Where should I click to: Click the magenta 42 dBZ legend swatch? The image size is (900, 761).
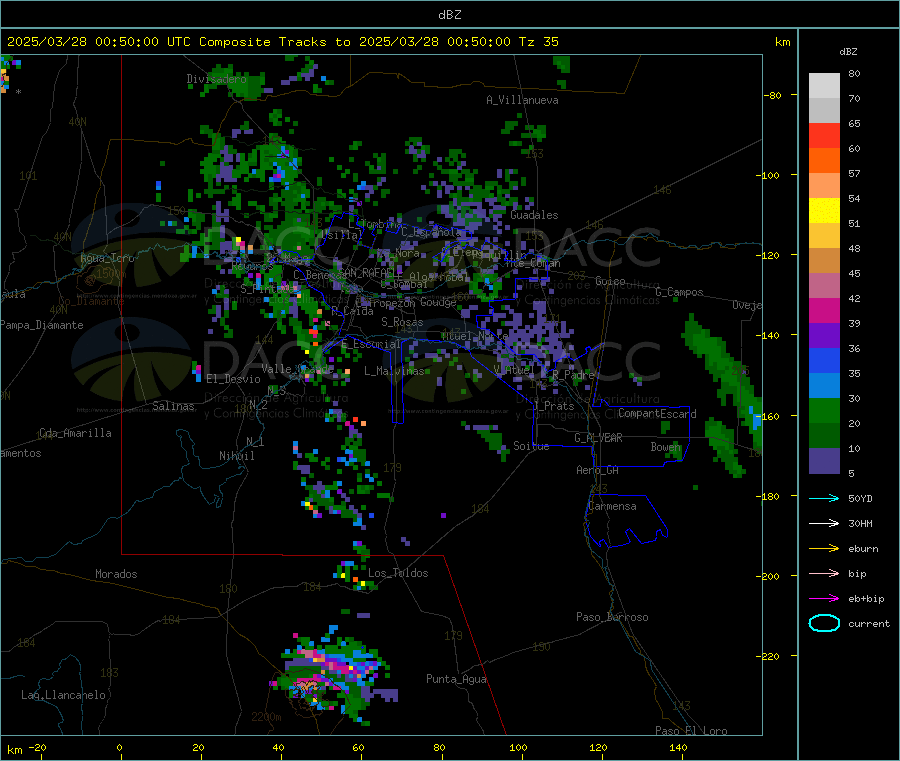pyautogui.click(x=824, y=310)
